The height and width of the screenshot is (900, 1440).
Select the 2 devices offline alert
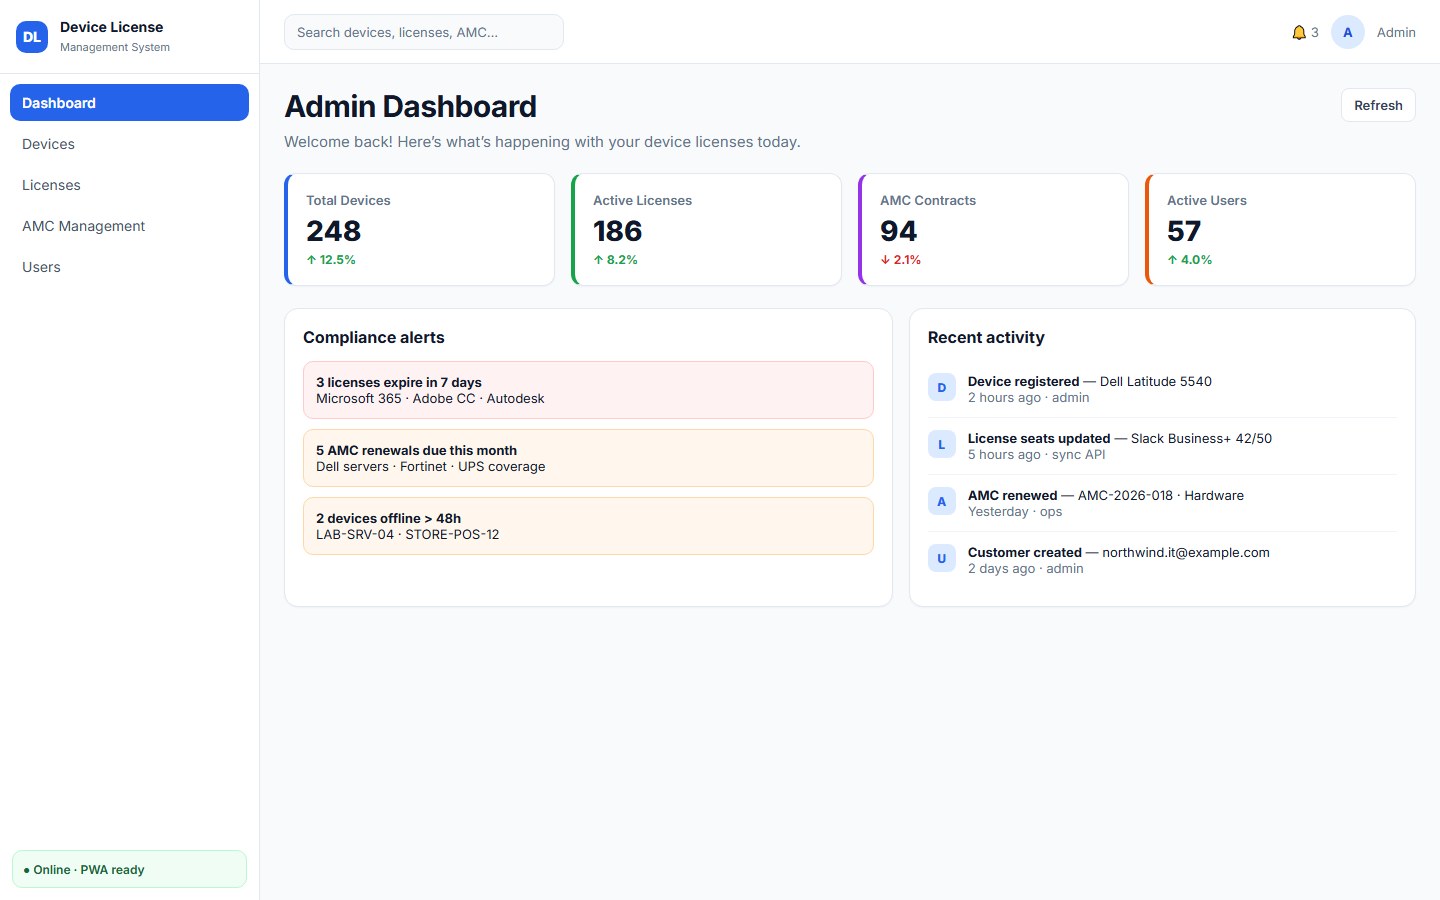(588, 526)
